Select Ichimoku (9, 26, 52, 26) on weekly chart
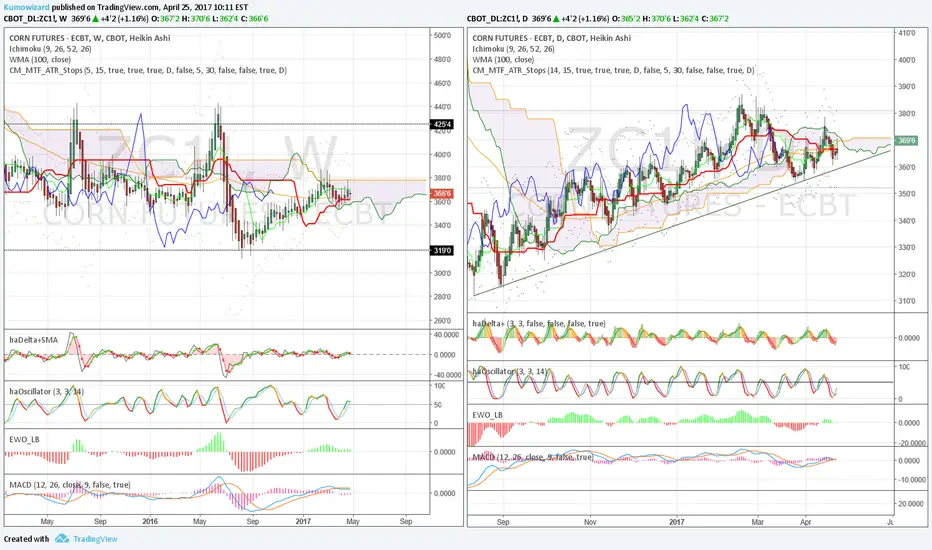932x550 pixels. pos(50,49)
